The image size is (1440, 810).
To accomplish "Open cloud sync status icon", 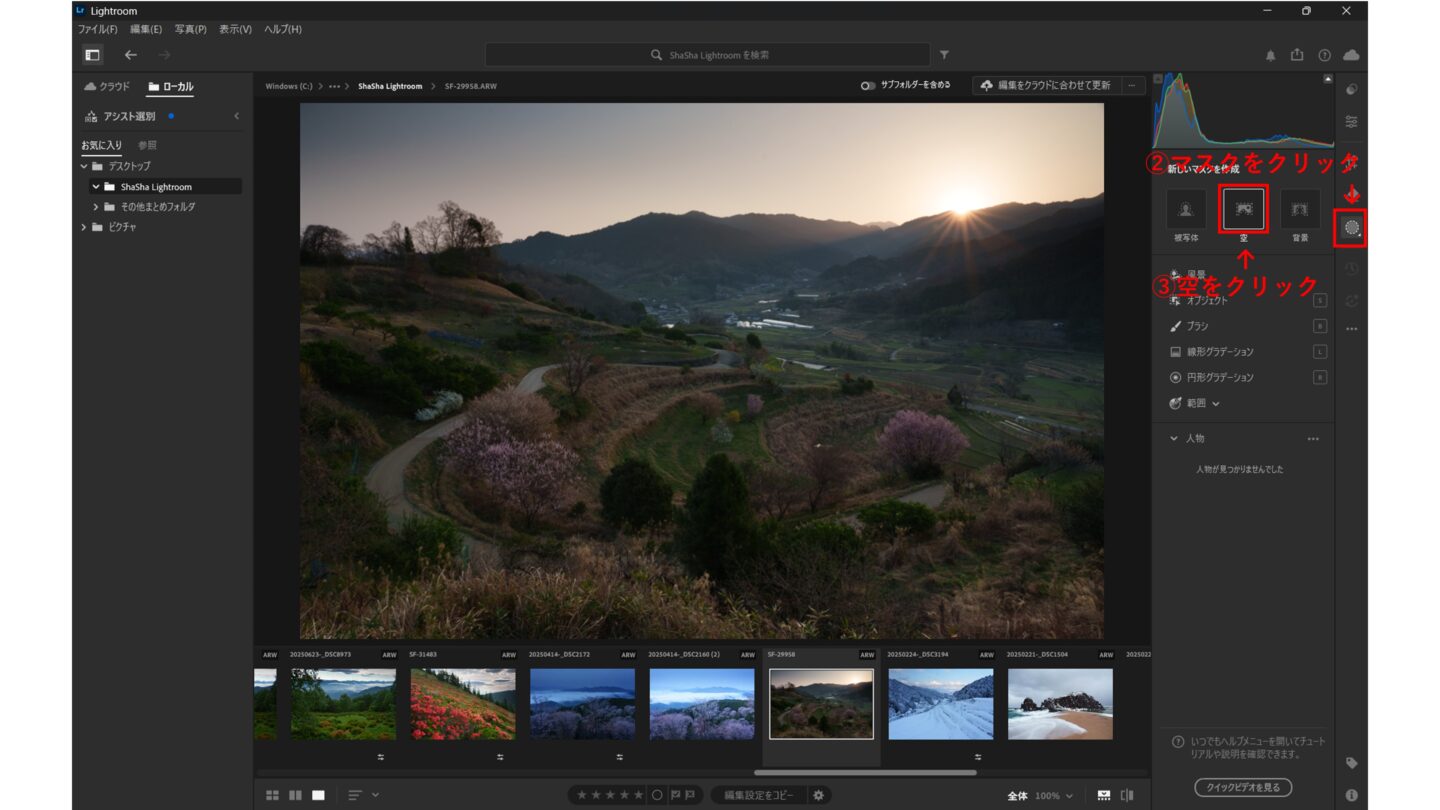I will [1351, 55].
